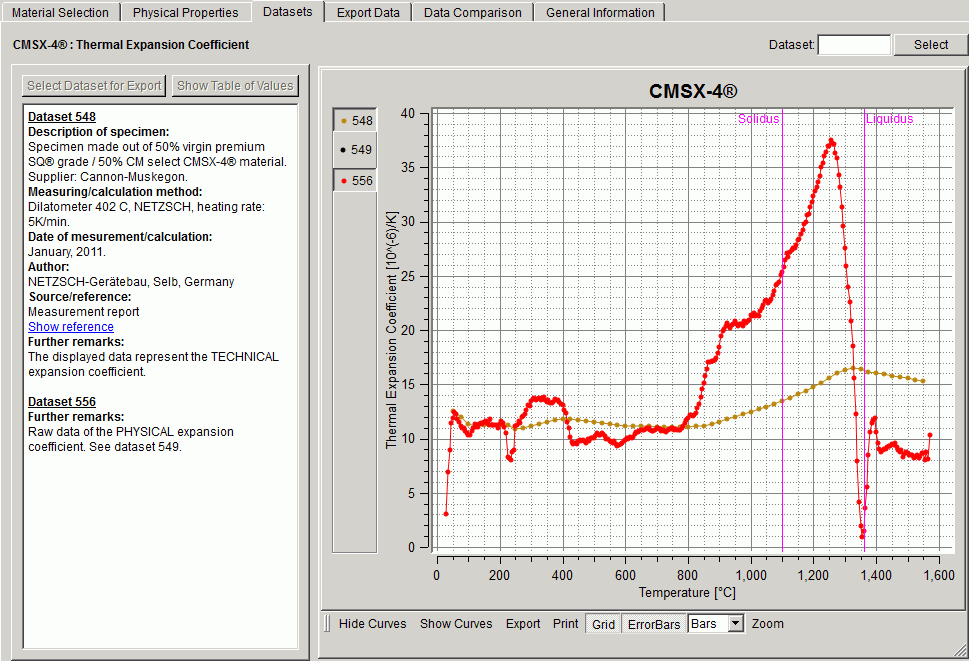This screenshot has height=661, width=969.
Task: Toggle the ErrorBars button
Action: coord(654,624)
